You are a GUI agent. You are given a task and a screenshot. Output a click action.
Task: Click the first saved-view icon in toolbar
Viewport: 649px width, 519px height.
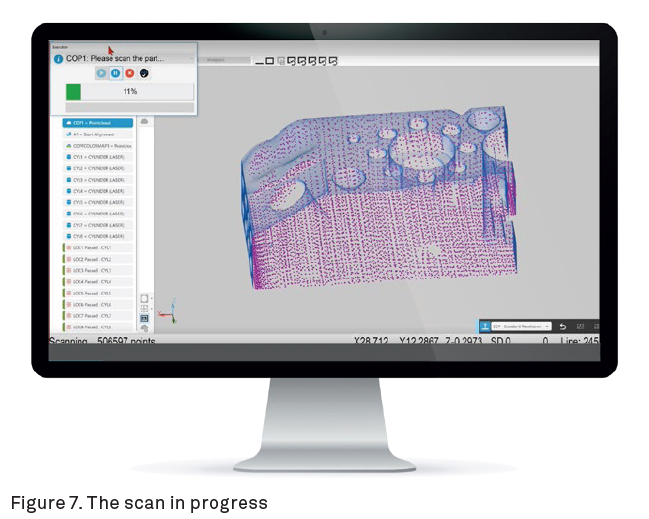point(291,61)
